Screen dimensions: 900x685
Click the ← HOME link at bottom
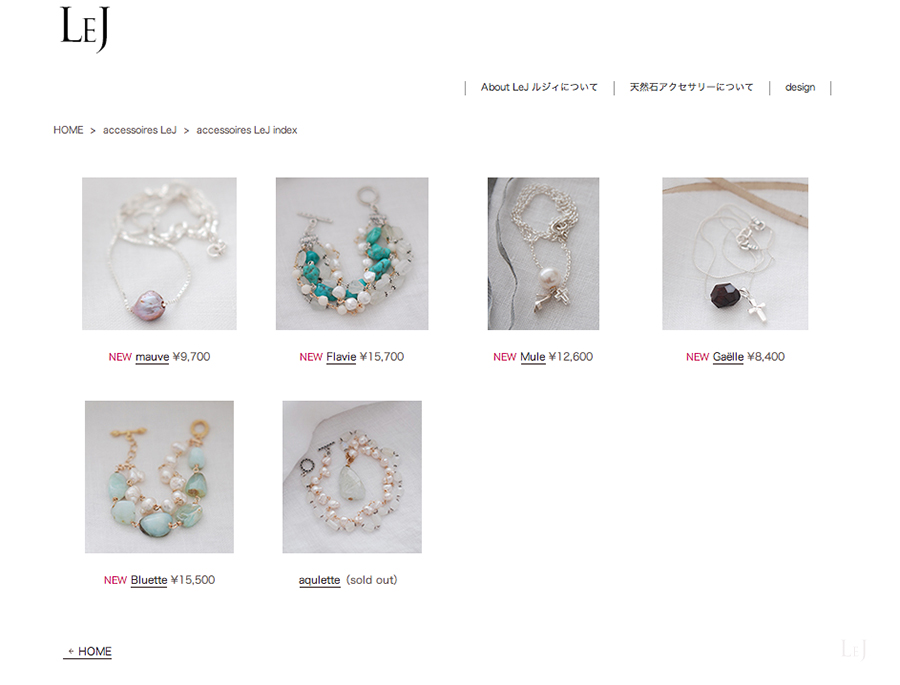(88, 652)
